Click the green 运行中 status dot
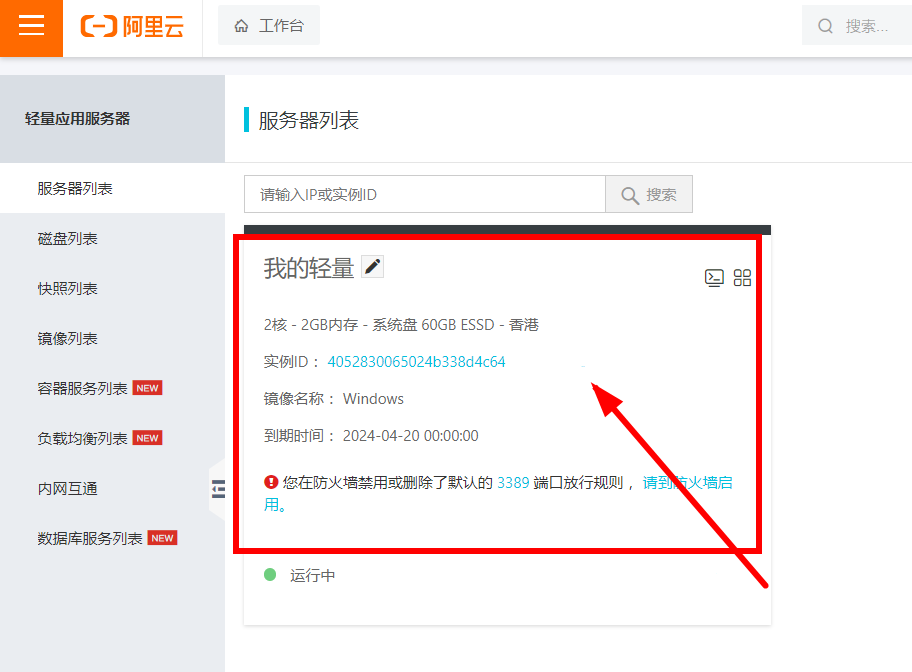The image size is (912, 672). 270,575
